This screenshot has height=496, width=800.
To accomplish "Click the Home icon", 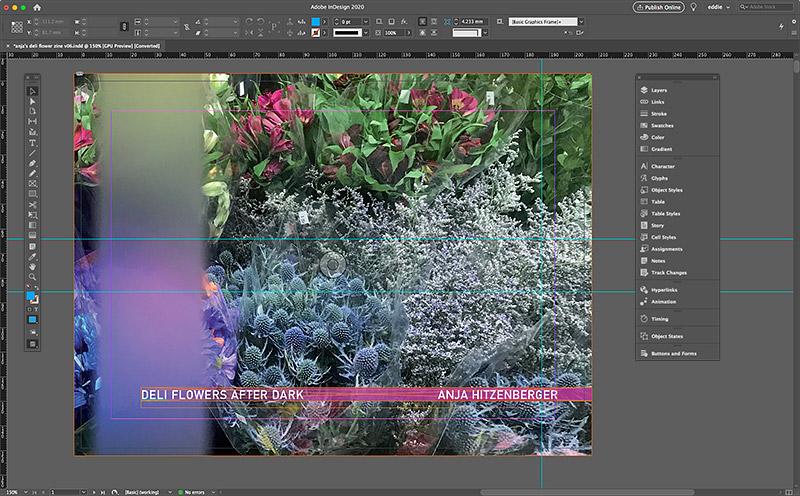I will (x=37, y=8).
